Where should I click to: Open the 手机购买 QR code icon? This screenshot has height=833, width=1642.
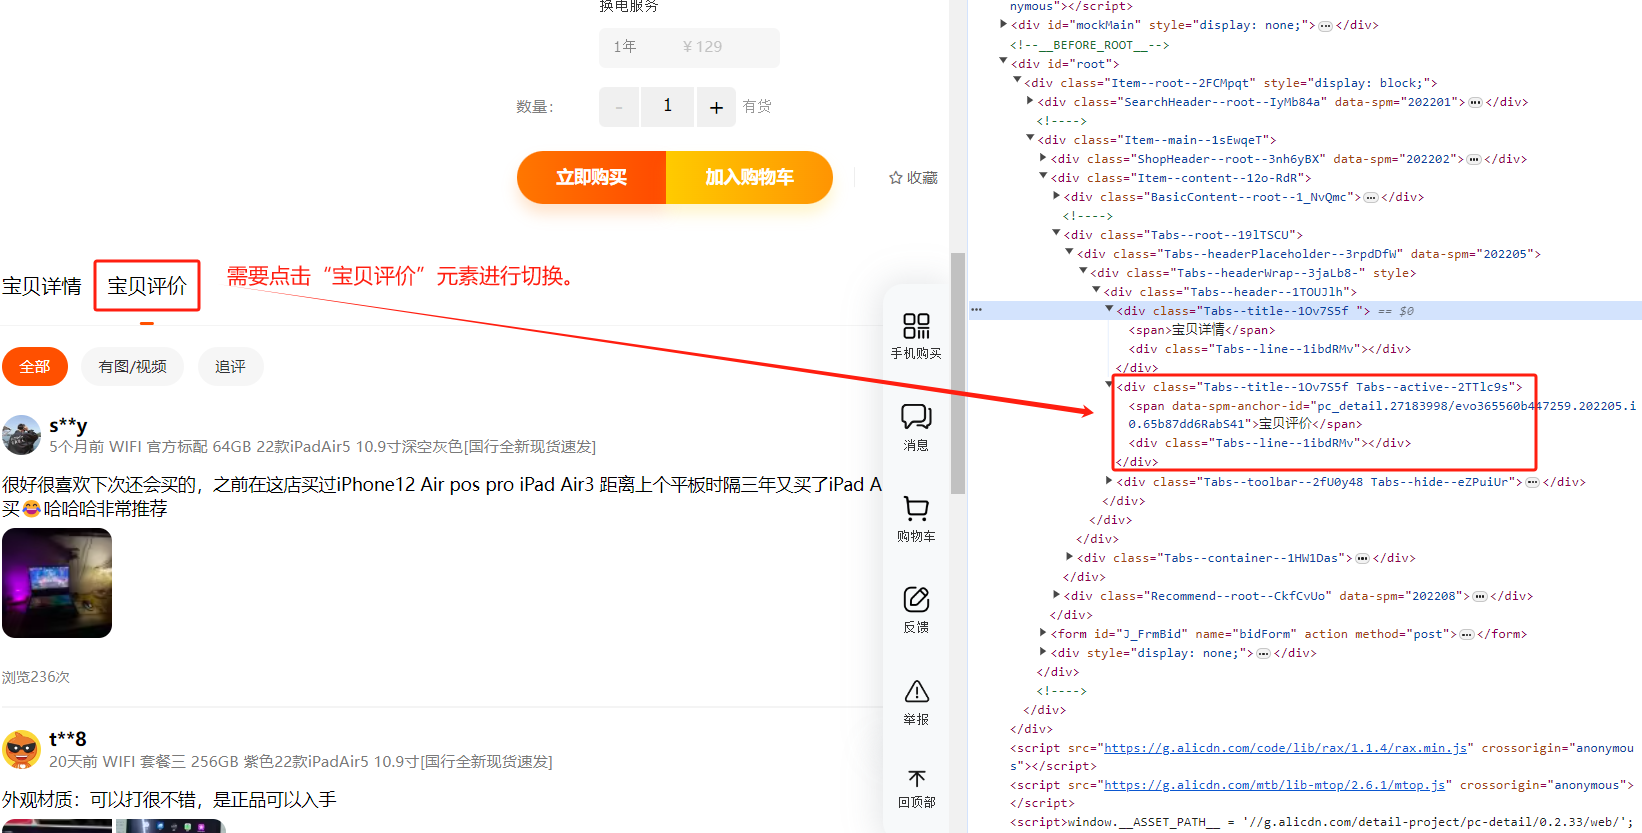coord(916,327)
